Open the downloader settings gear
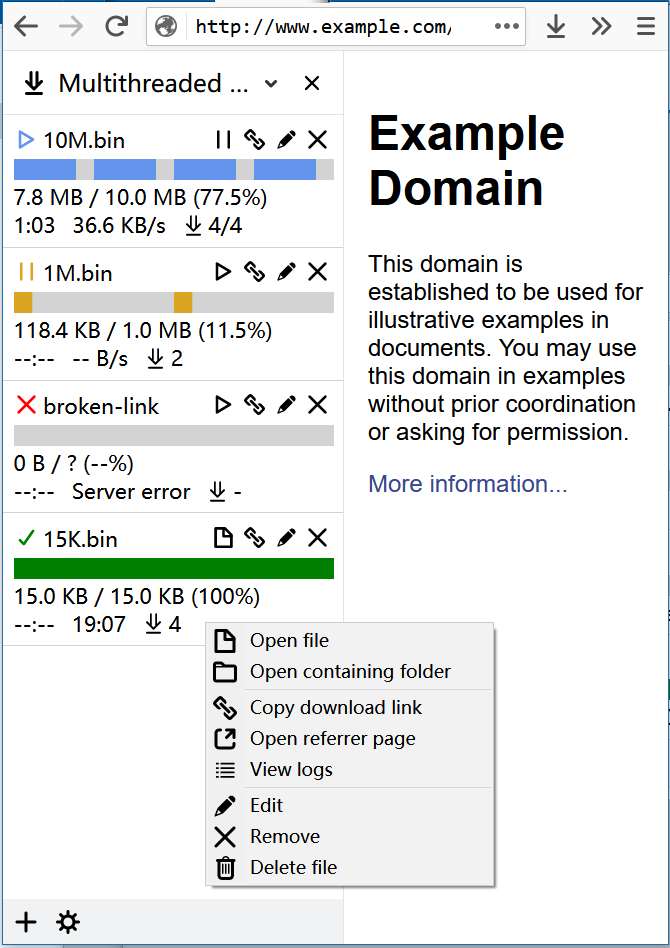The height and width of the screenshot is (948, 670). coord(68,923)
